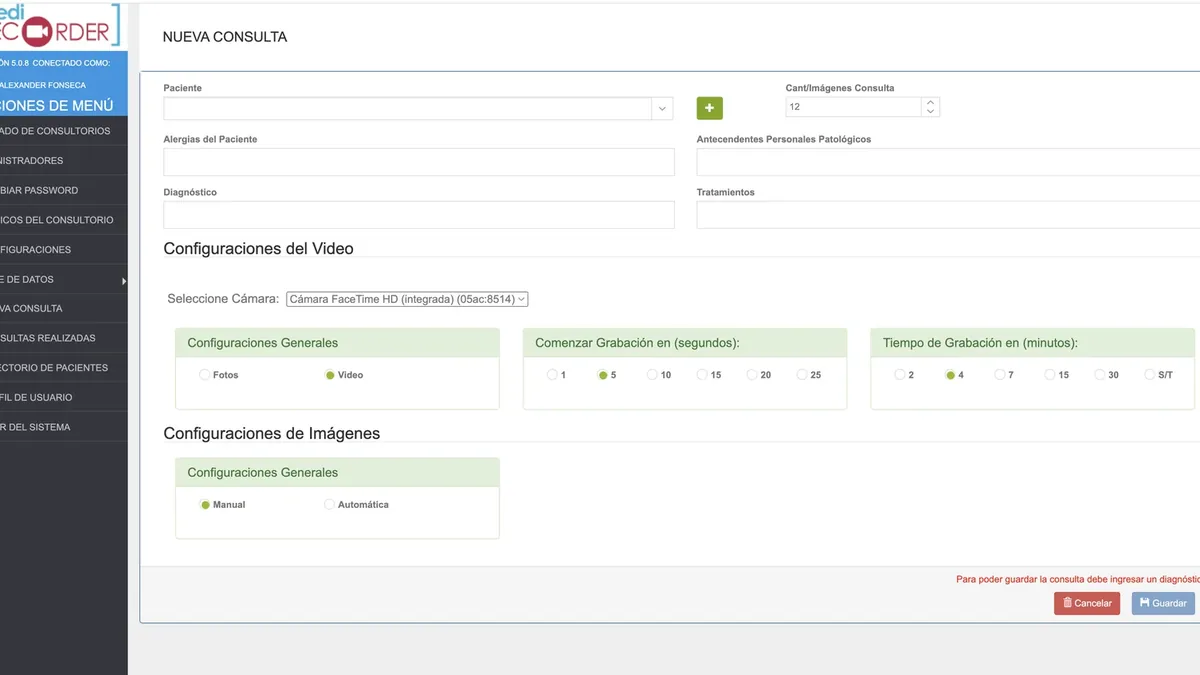Viewport: 1200px width, 675px height.
Task: Increase Cant/Imágenes Consulta with up arrow
Action: [x=931, y=102]
